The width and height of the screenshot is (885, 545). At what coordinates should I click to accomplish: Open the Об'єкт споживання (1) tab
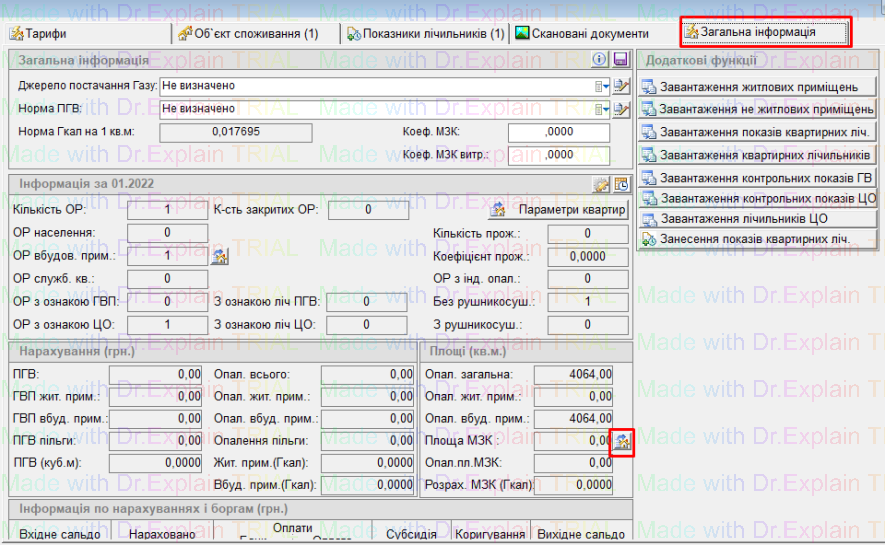(x=250, y=33)
